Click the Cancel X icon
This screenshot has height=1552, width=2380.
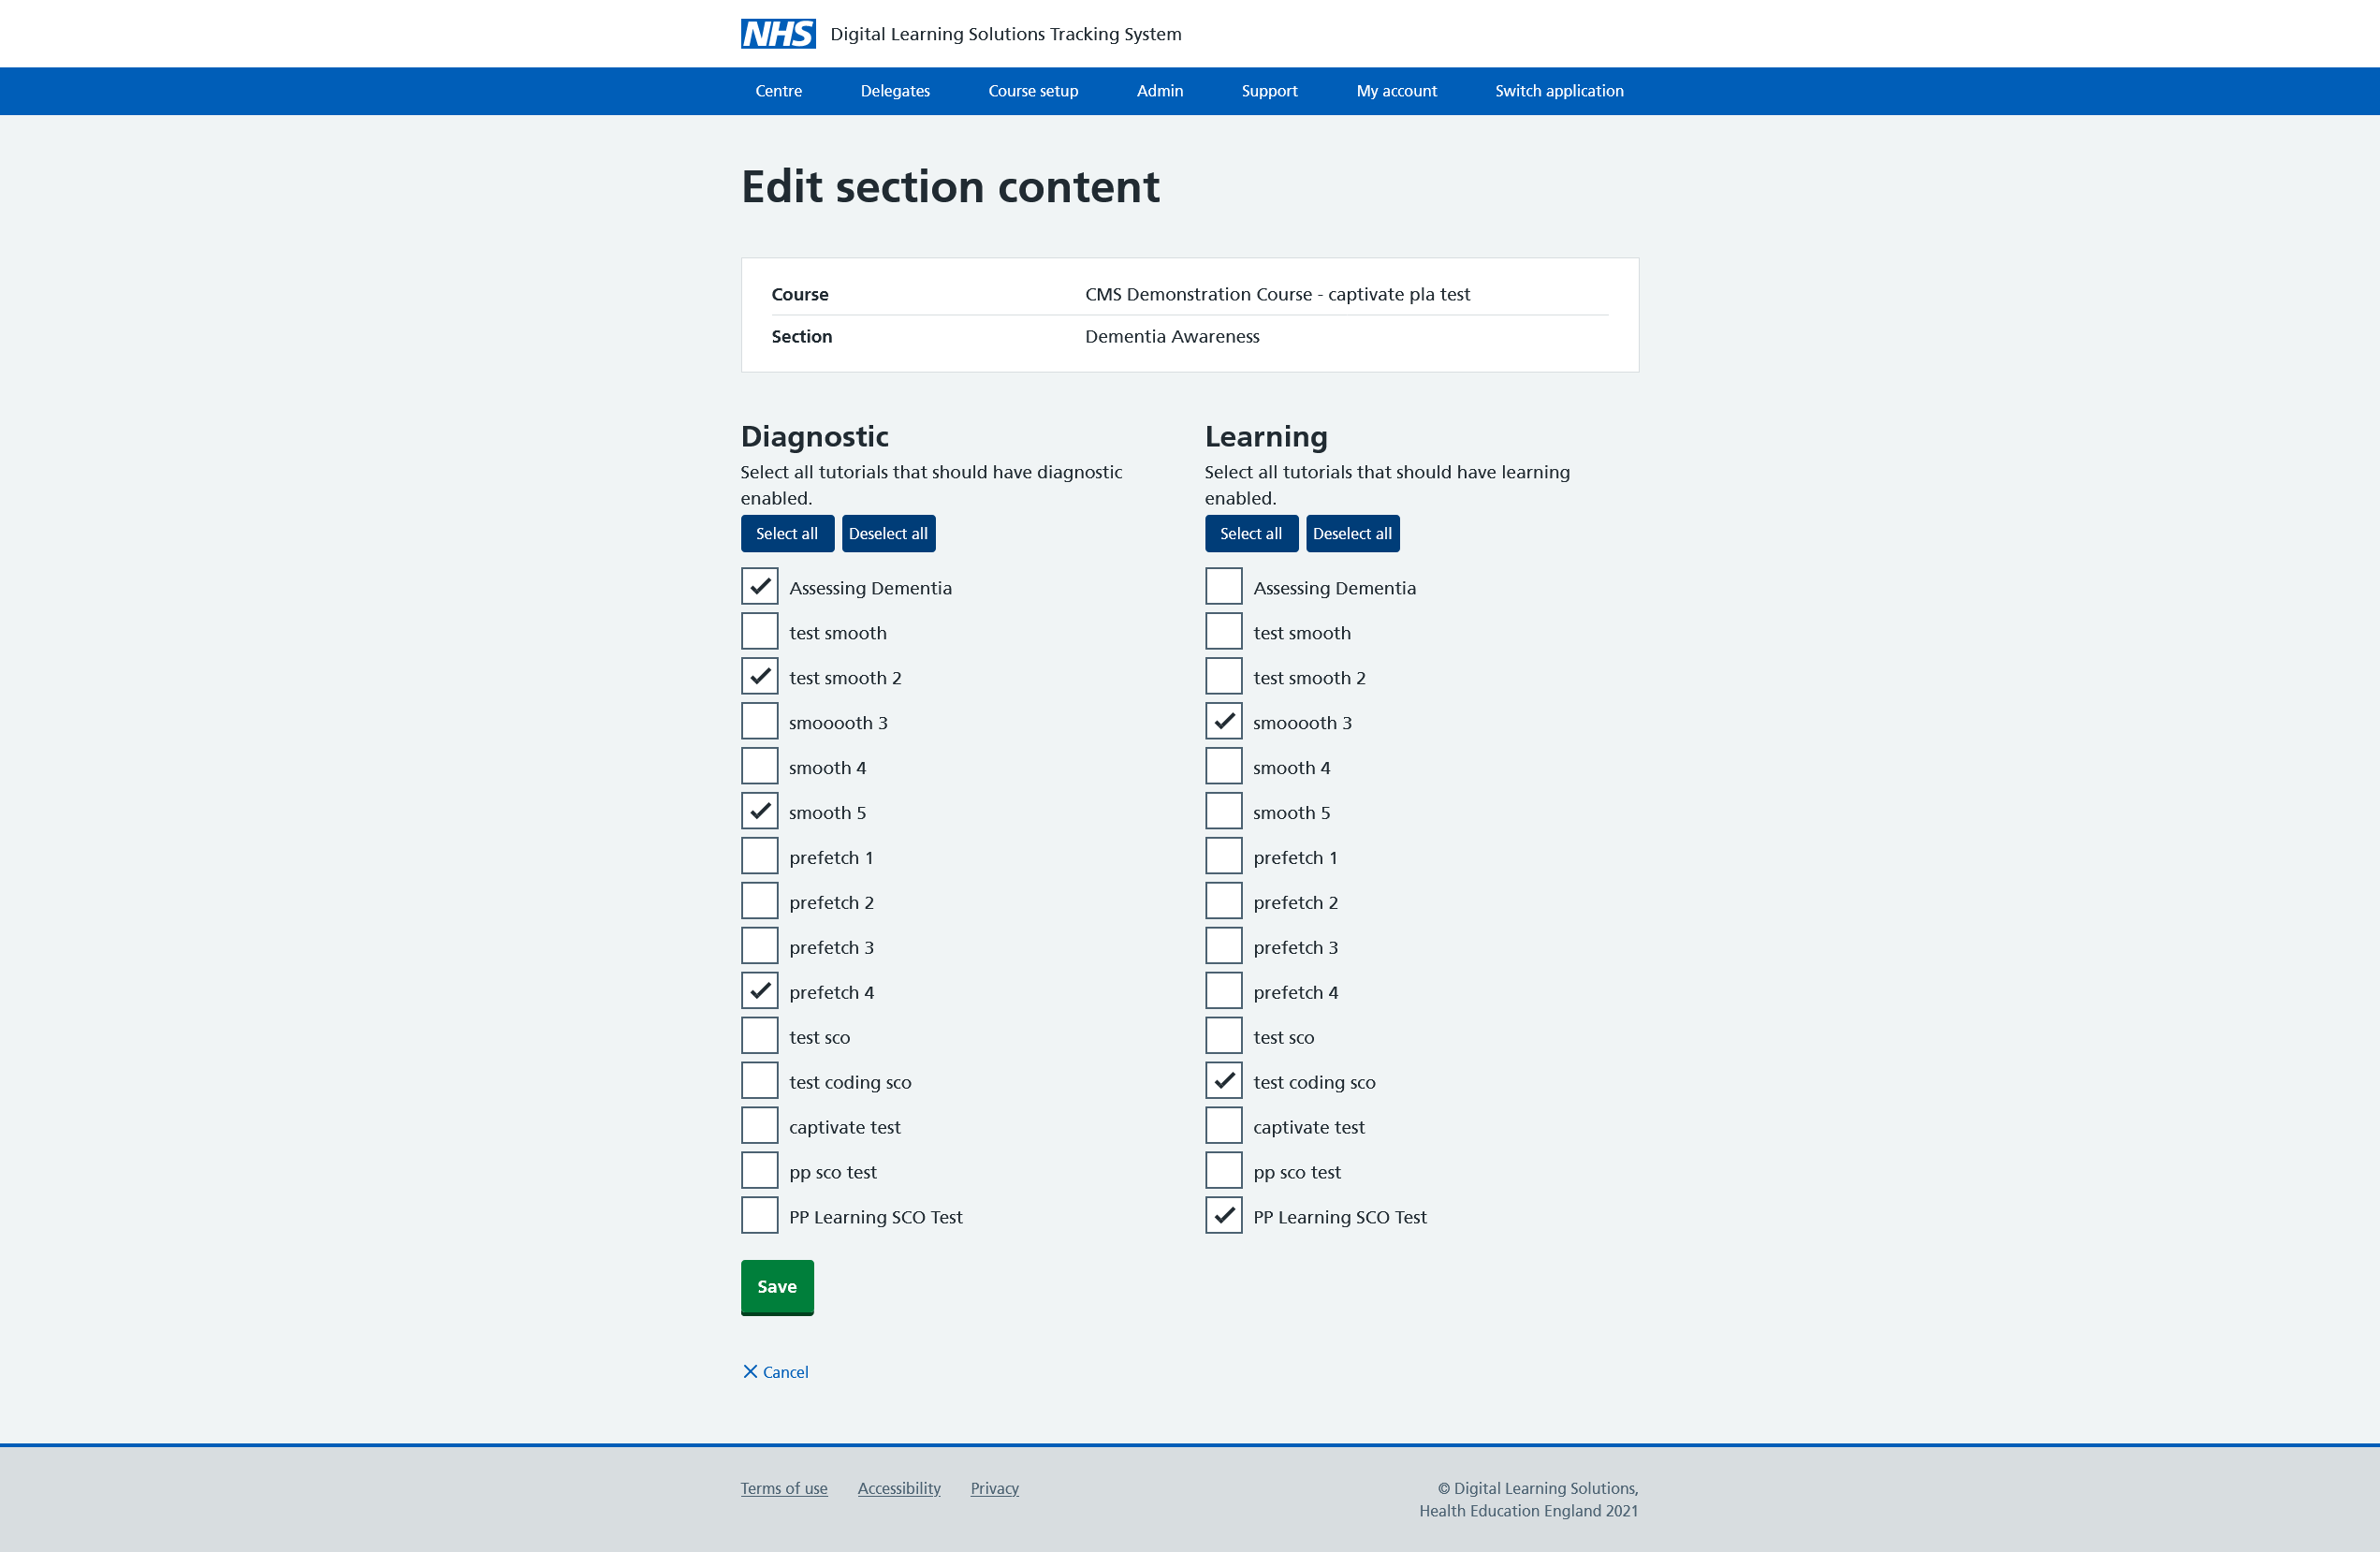(750, 1371)
